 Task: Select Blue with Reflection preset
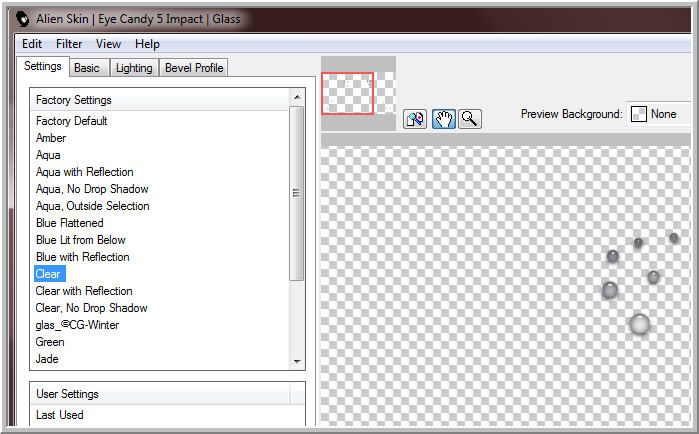click(x=82, y=257)
